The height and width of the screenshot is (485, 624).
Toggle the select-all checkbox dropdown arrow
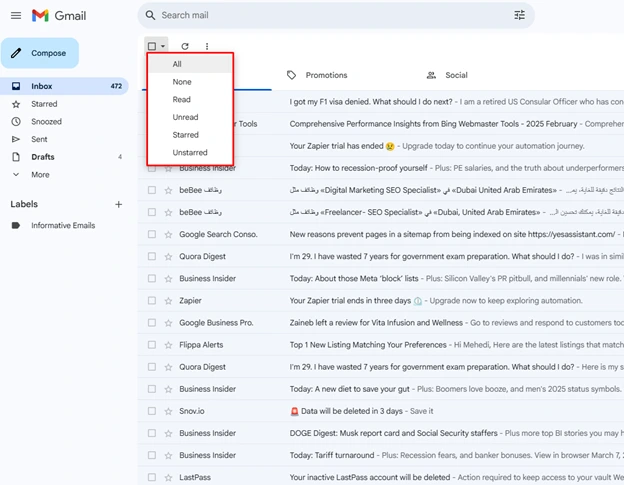163,46
